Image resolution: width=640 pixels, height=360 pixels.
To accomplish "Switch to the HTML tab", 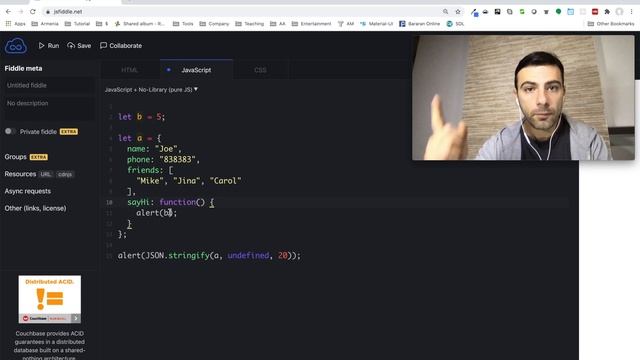I will click(130, 70).
